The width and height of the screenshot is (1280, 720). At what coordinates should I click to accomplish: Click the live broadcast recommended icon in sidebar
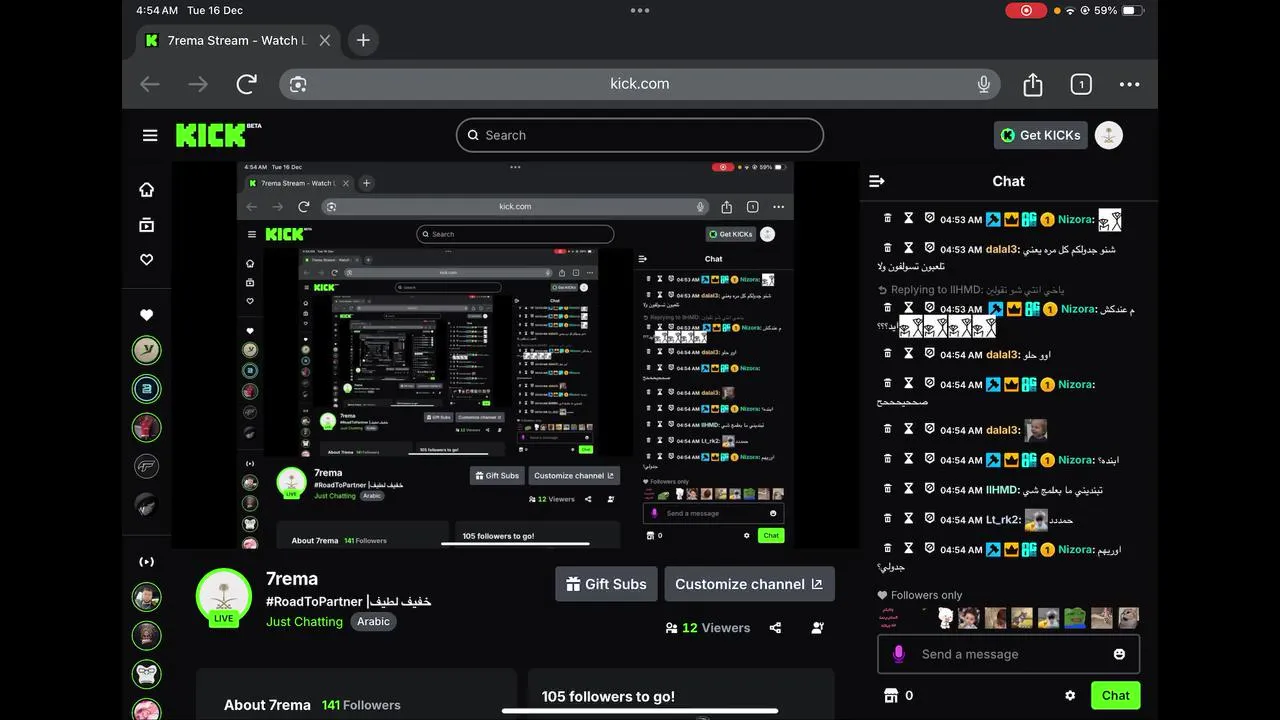pos(146,562)
